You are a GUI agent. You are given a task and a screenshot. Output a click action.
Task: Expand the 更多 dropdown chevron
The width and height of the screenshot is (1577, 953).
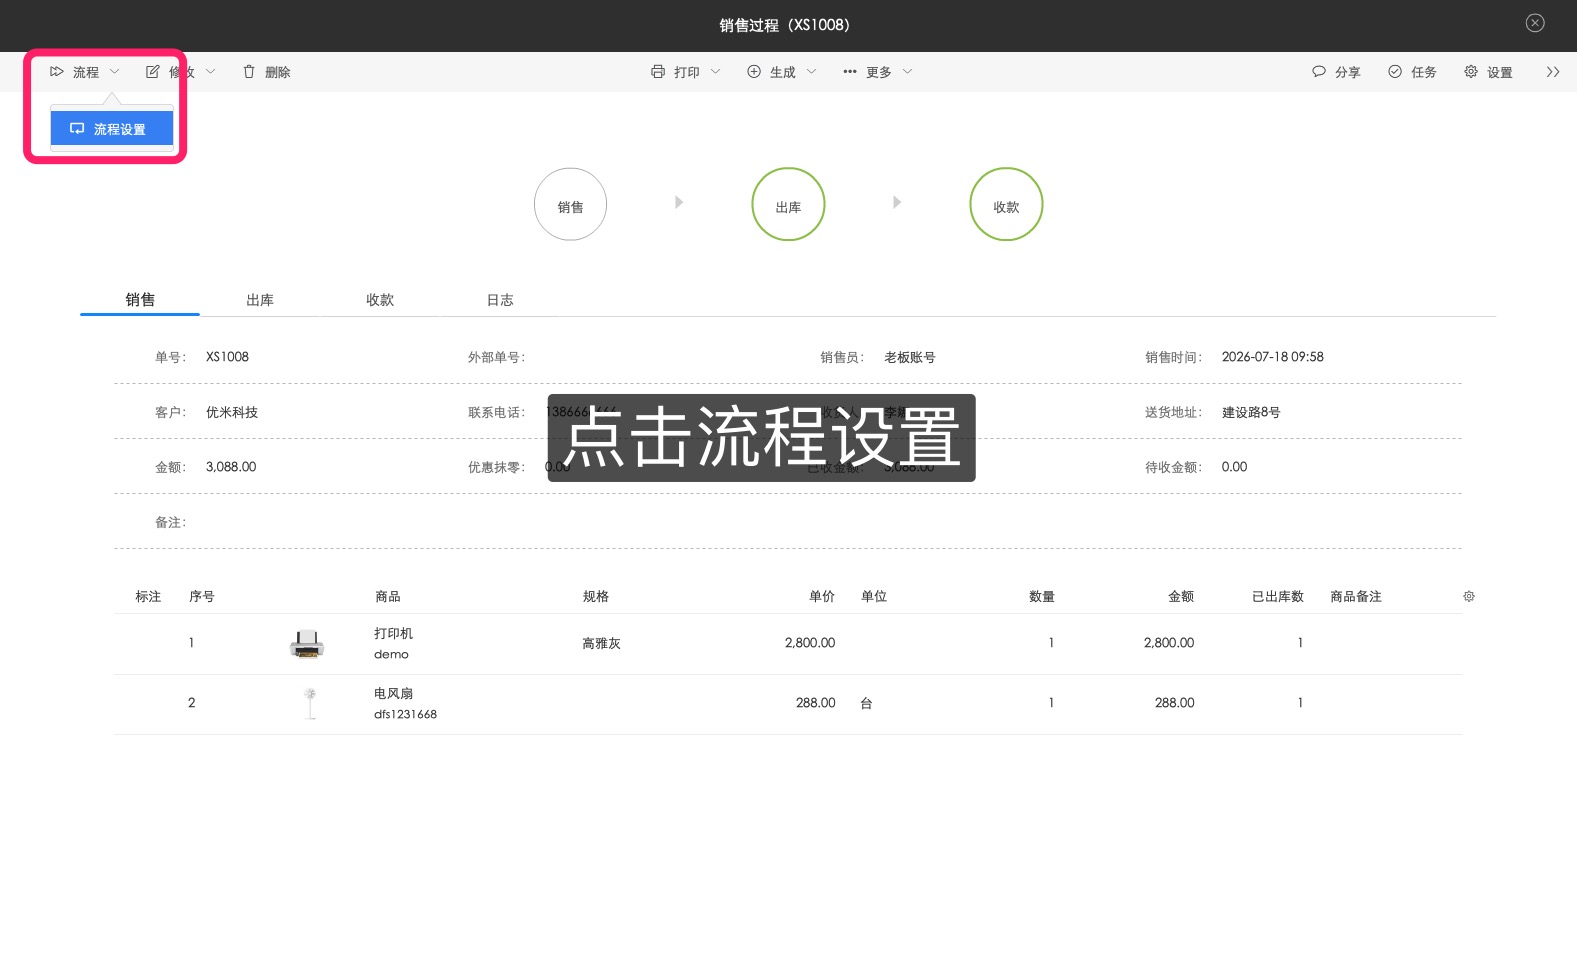[907, 72]
